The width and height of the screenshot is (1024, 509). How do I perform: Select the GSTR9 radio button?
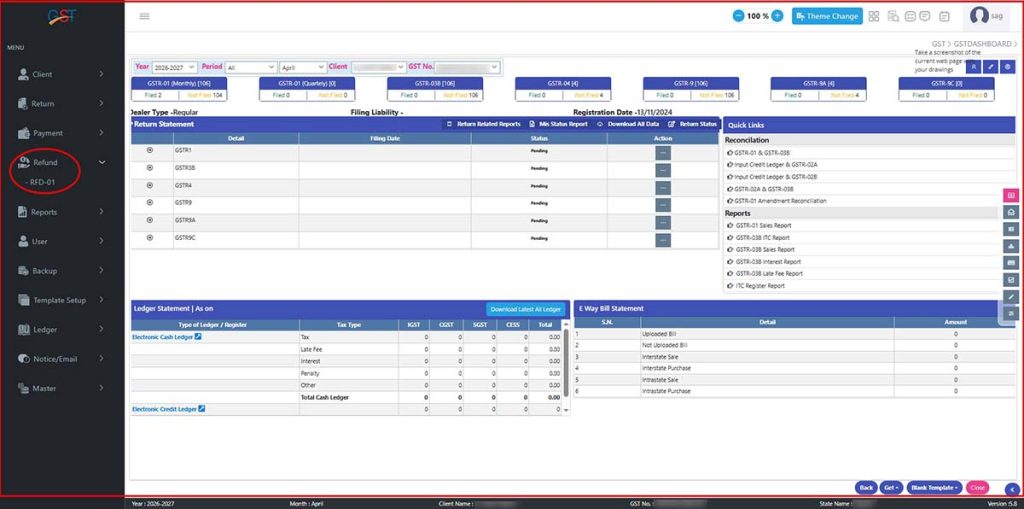(x=150, y=203)
